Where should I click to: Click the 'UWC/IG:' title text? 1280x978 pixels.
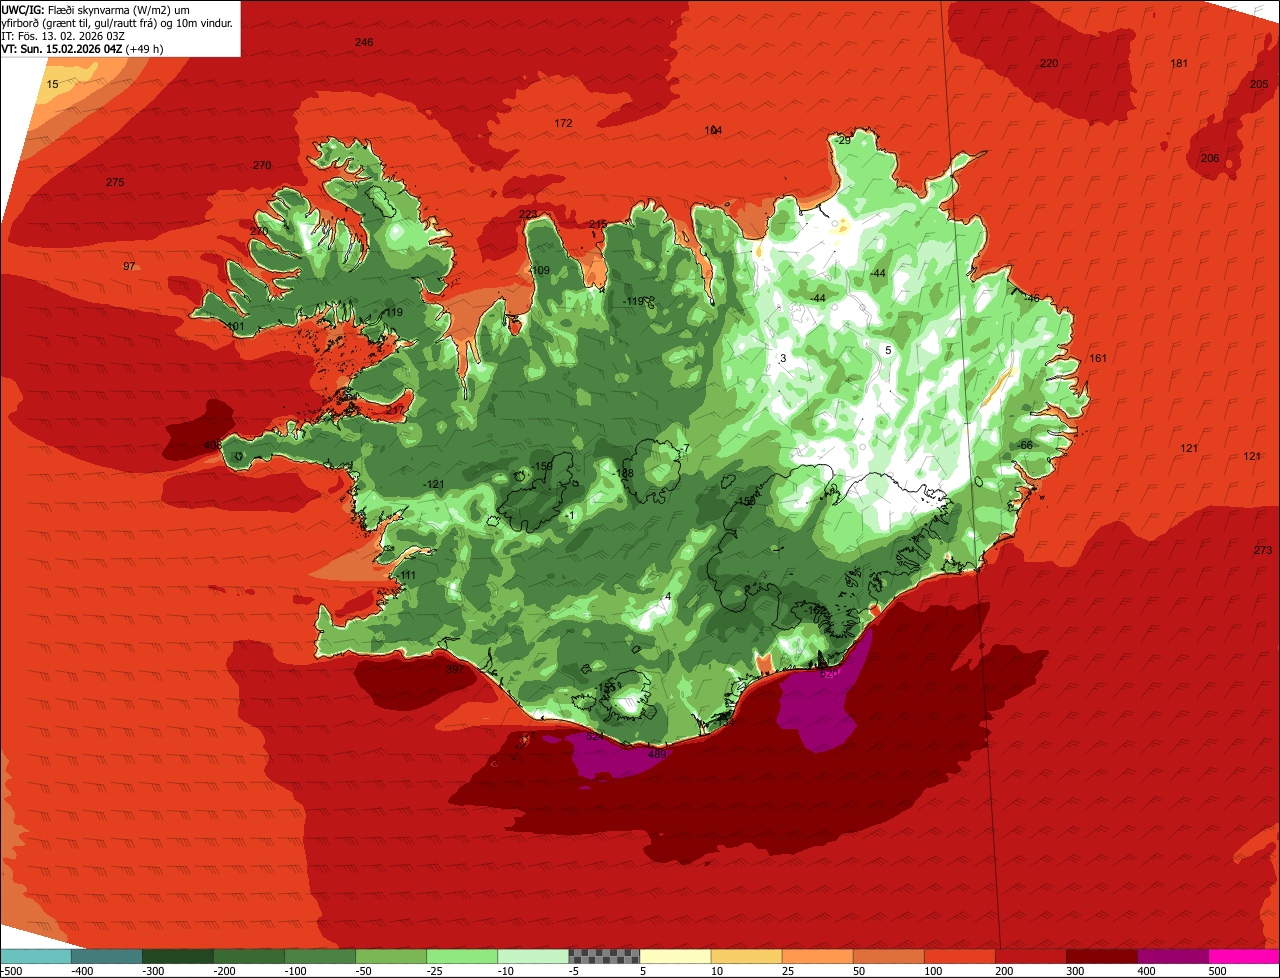click(23, 9)
